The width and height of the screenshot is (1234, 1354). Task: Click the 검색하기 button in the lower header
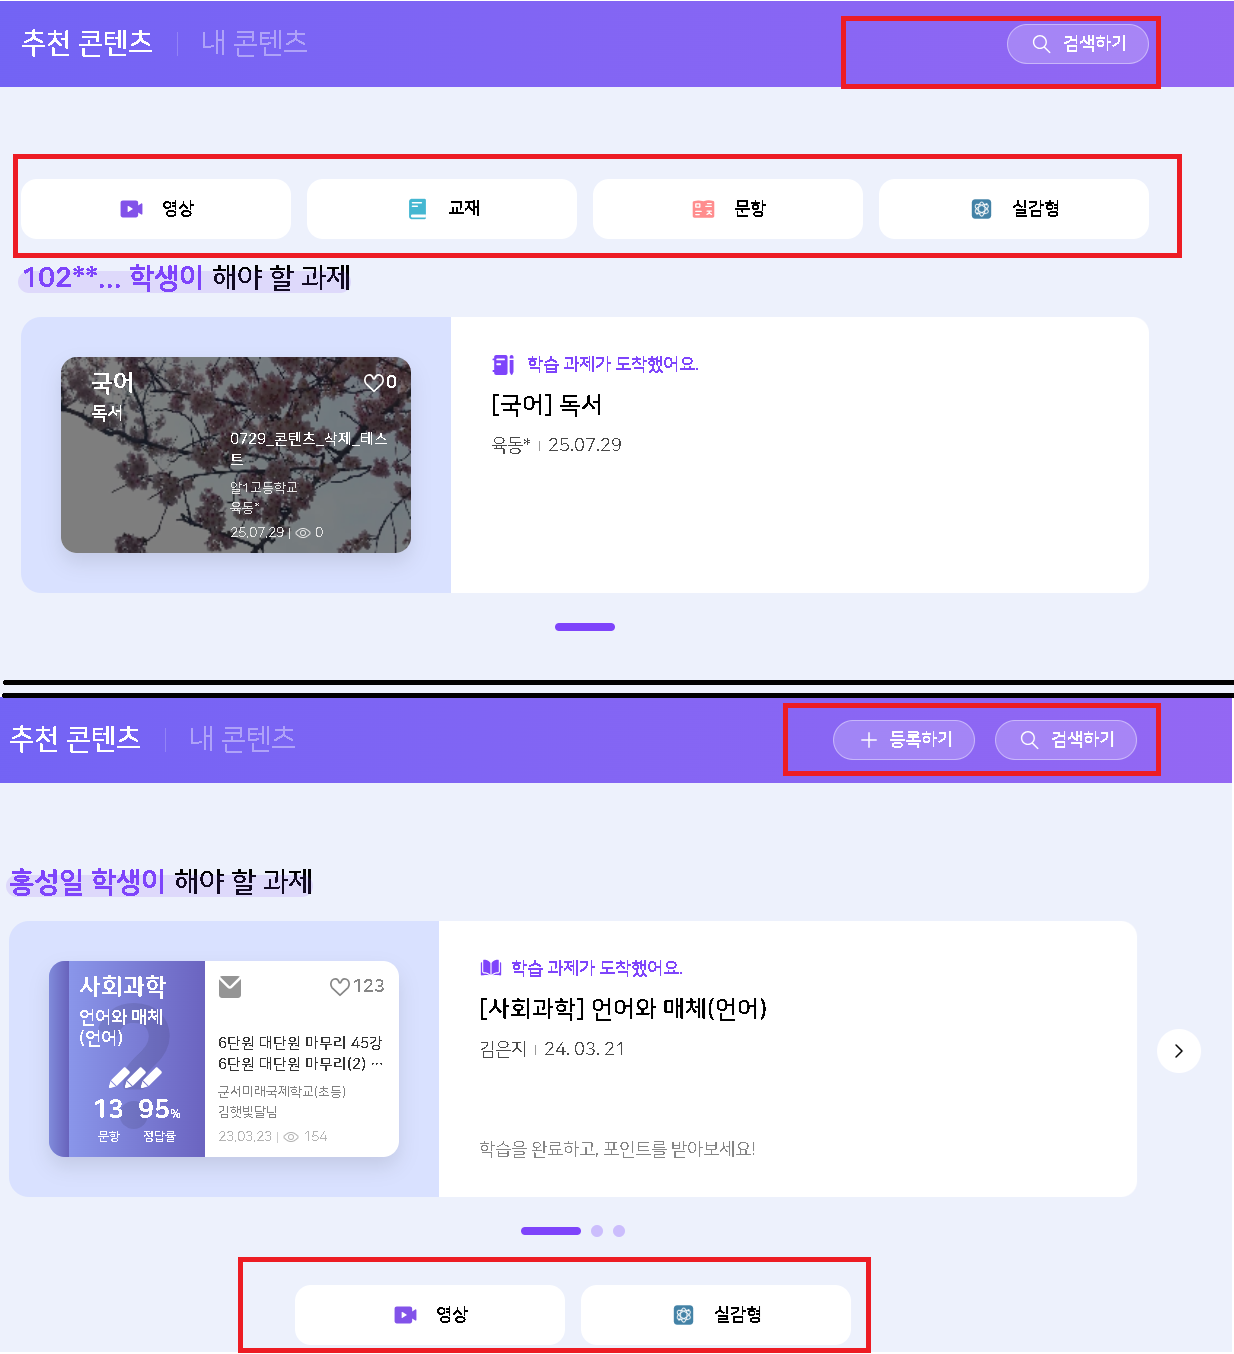1066,740
